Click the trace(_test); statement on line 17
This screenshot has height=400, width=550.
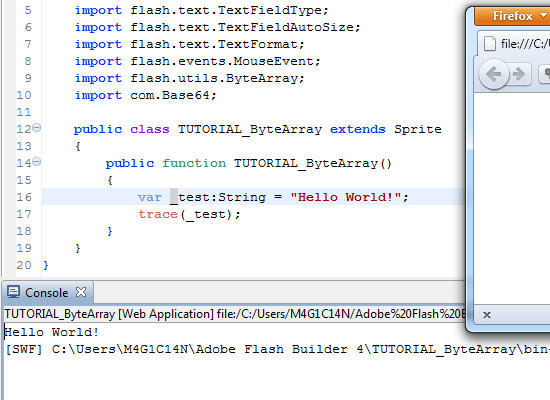189,214
